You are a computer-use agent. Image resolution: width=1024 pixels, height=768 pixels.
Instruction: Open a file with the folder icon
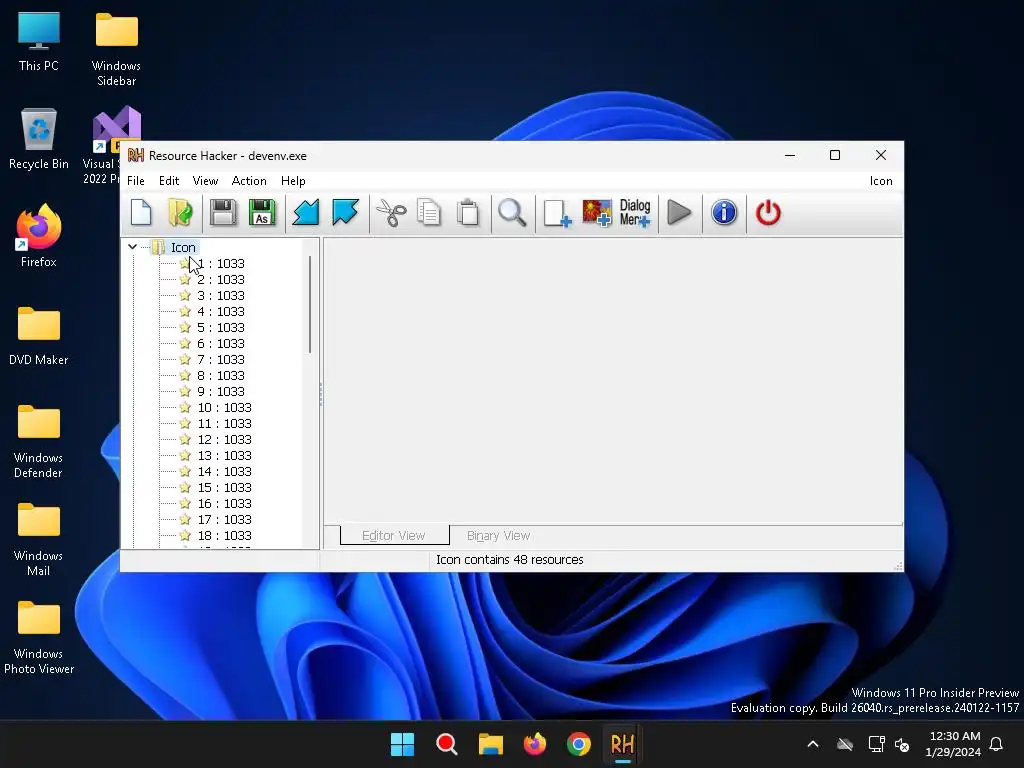180,213
